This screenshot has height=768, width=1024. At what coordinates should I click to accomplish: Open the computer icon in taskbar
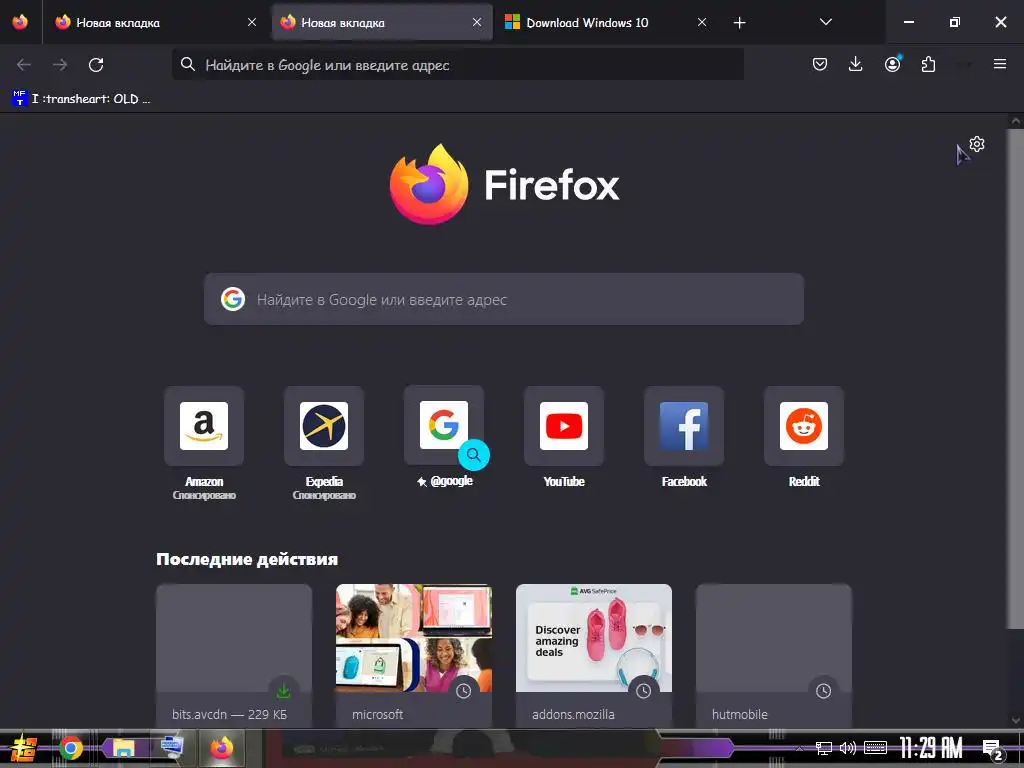click(x=172, y=746)
